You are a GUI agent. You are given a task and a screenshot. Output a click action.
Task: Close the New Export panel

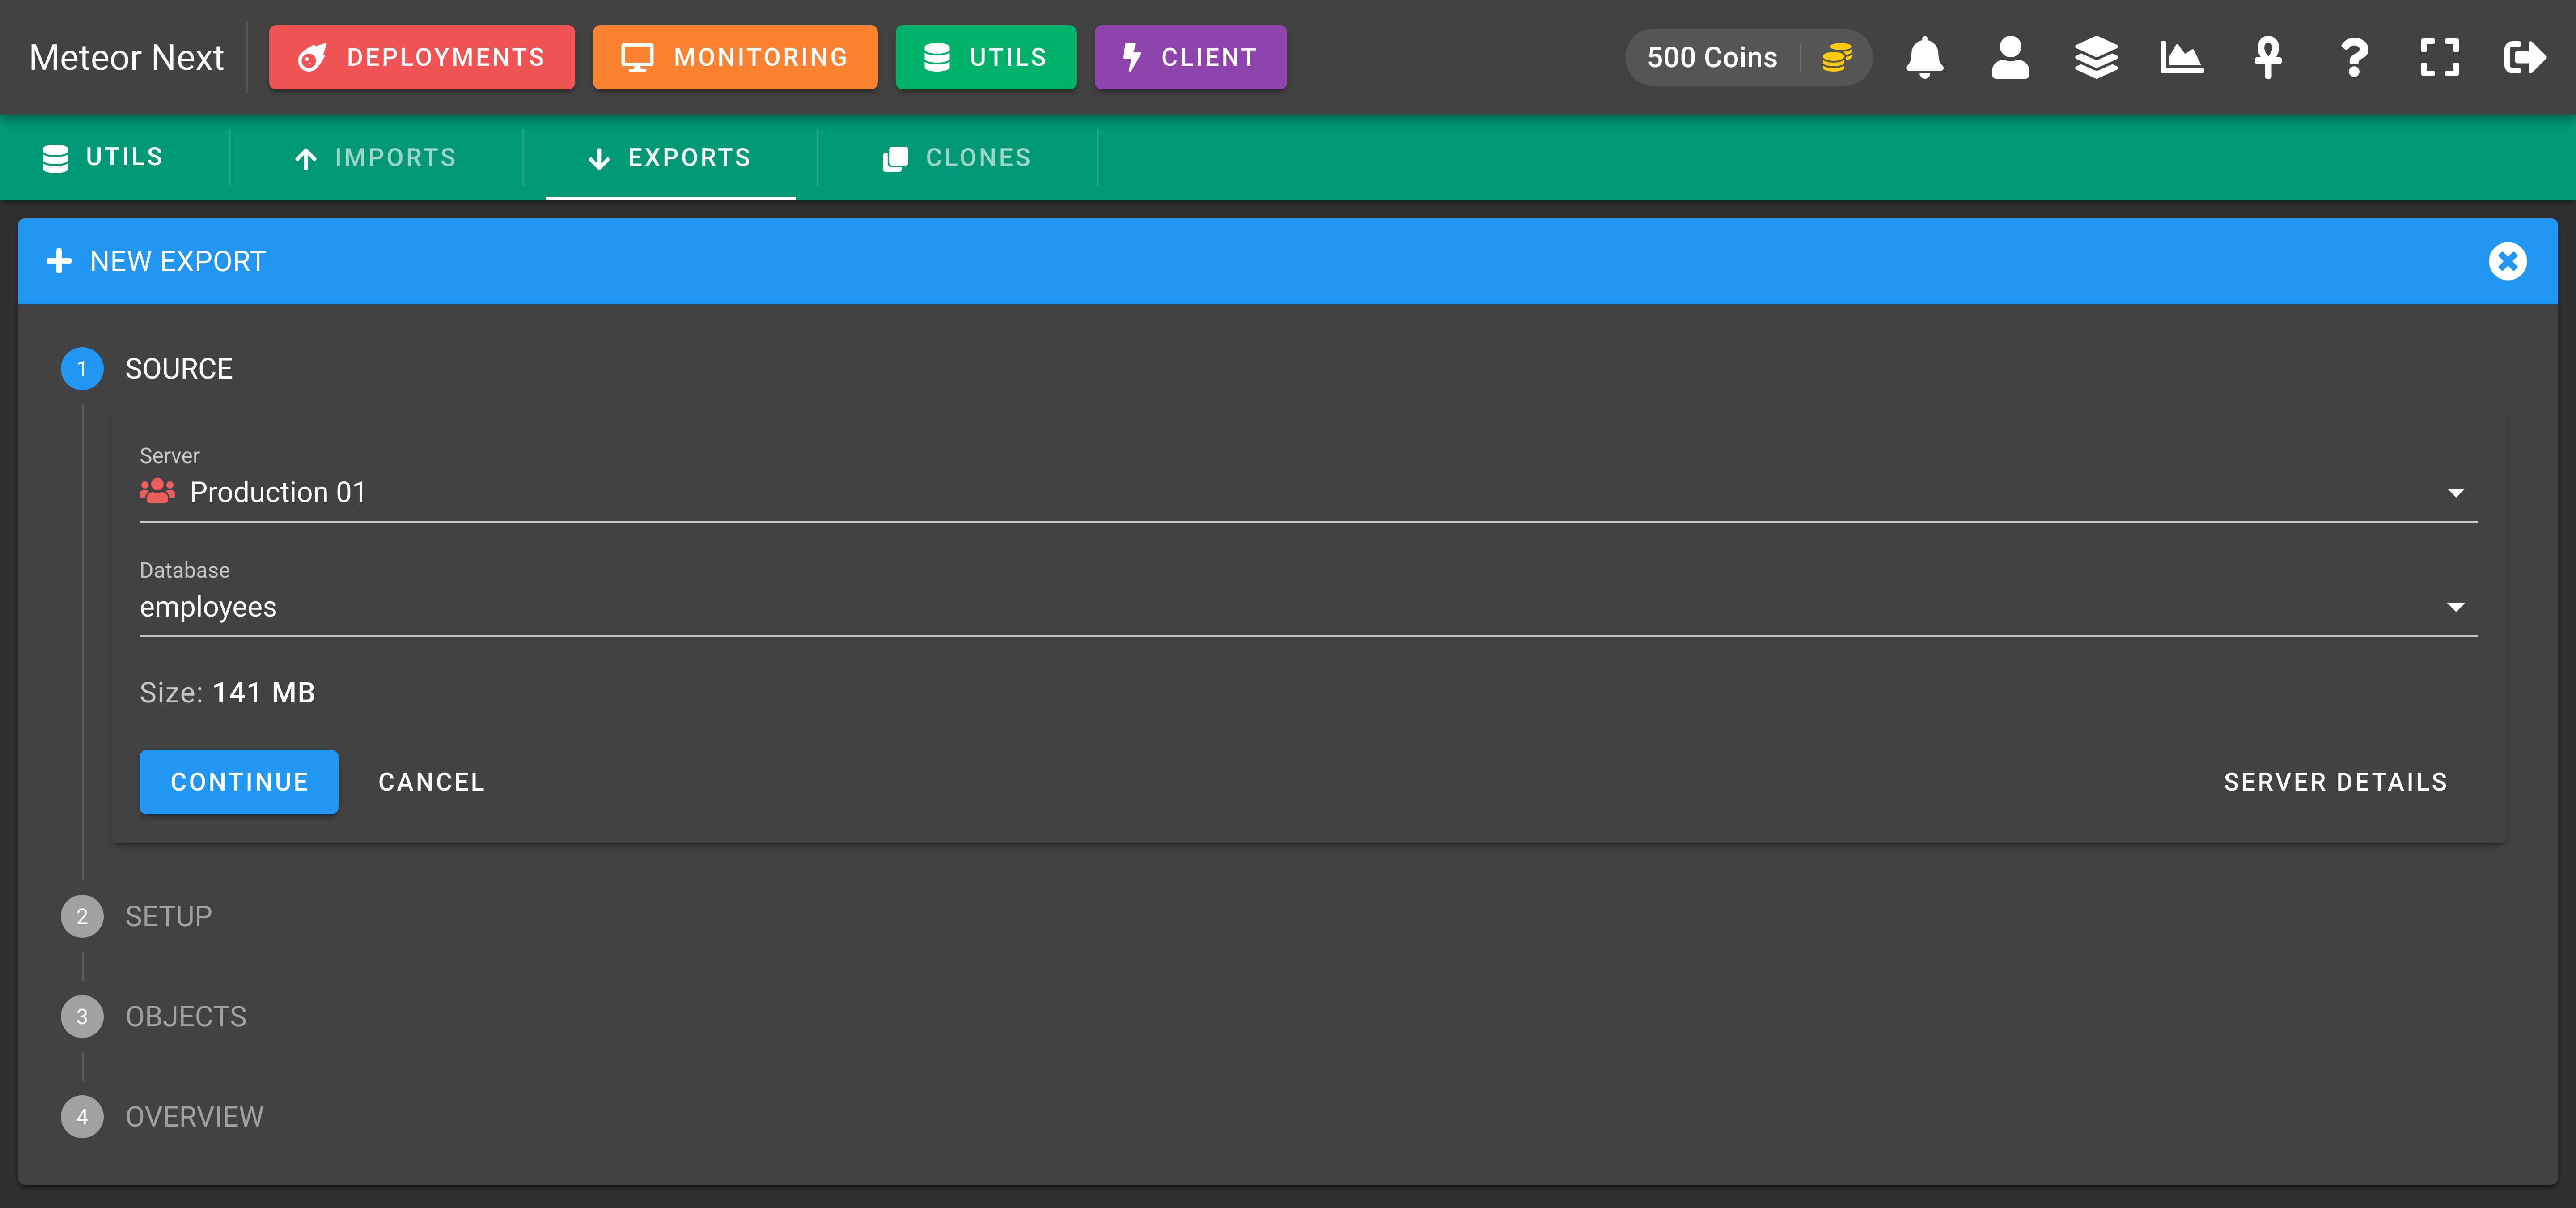(2507, 261)
